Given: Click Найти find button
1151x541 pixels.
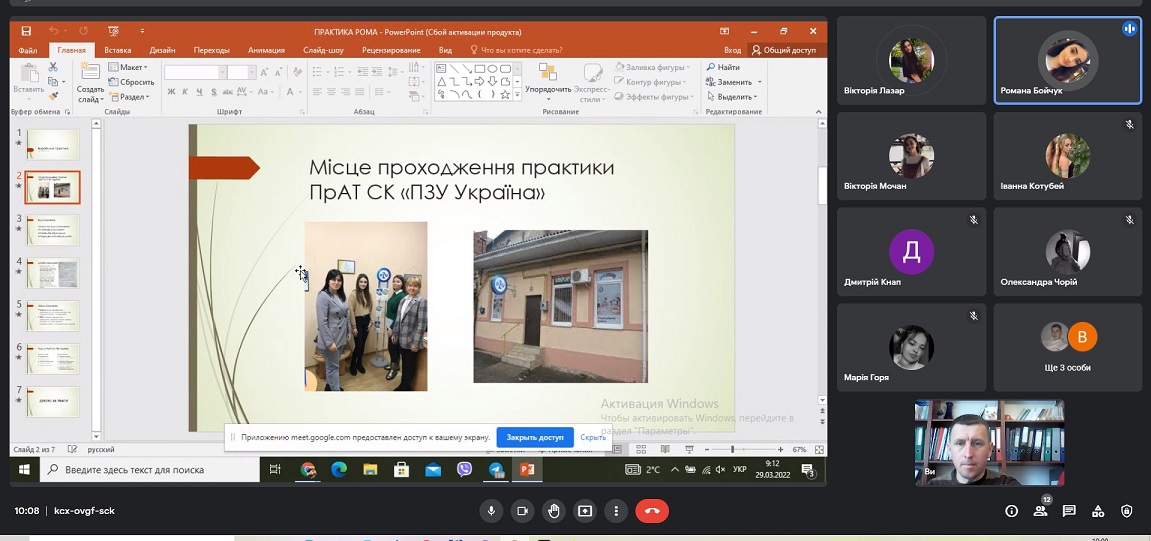Looking at the screenshot, I should pyautogui.click(x=723, y=68).
